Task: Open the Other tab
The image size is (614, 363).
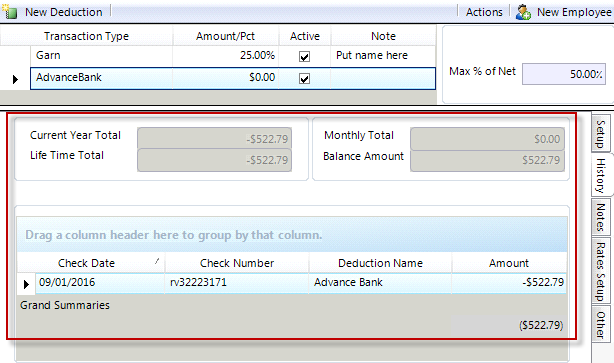Action: [601, 324]
